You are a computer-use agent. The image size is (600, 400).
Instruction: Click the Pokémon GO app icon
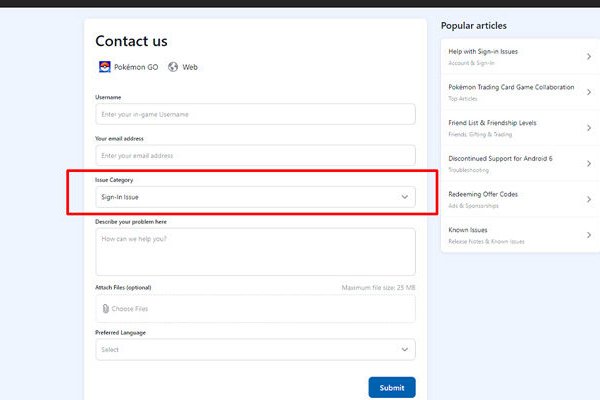coord(104,67)
